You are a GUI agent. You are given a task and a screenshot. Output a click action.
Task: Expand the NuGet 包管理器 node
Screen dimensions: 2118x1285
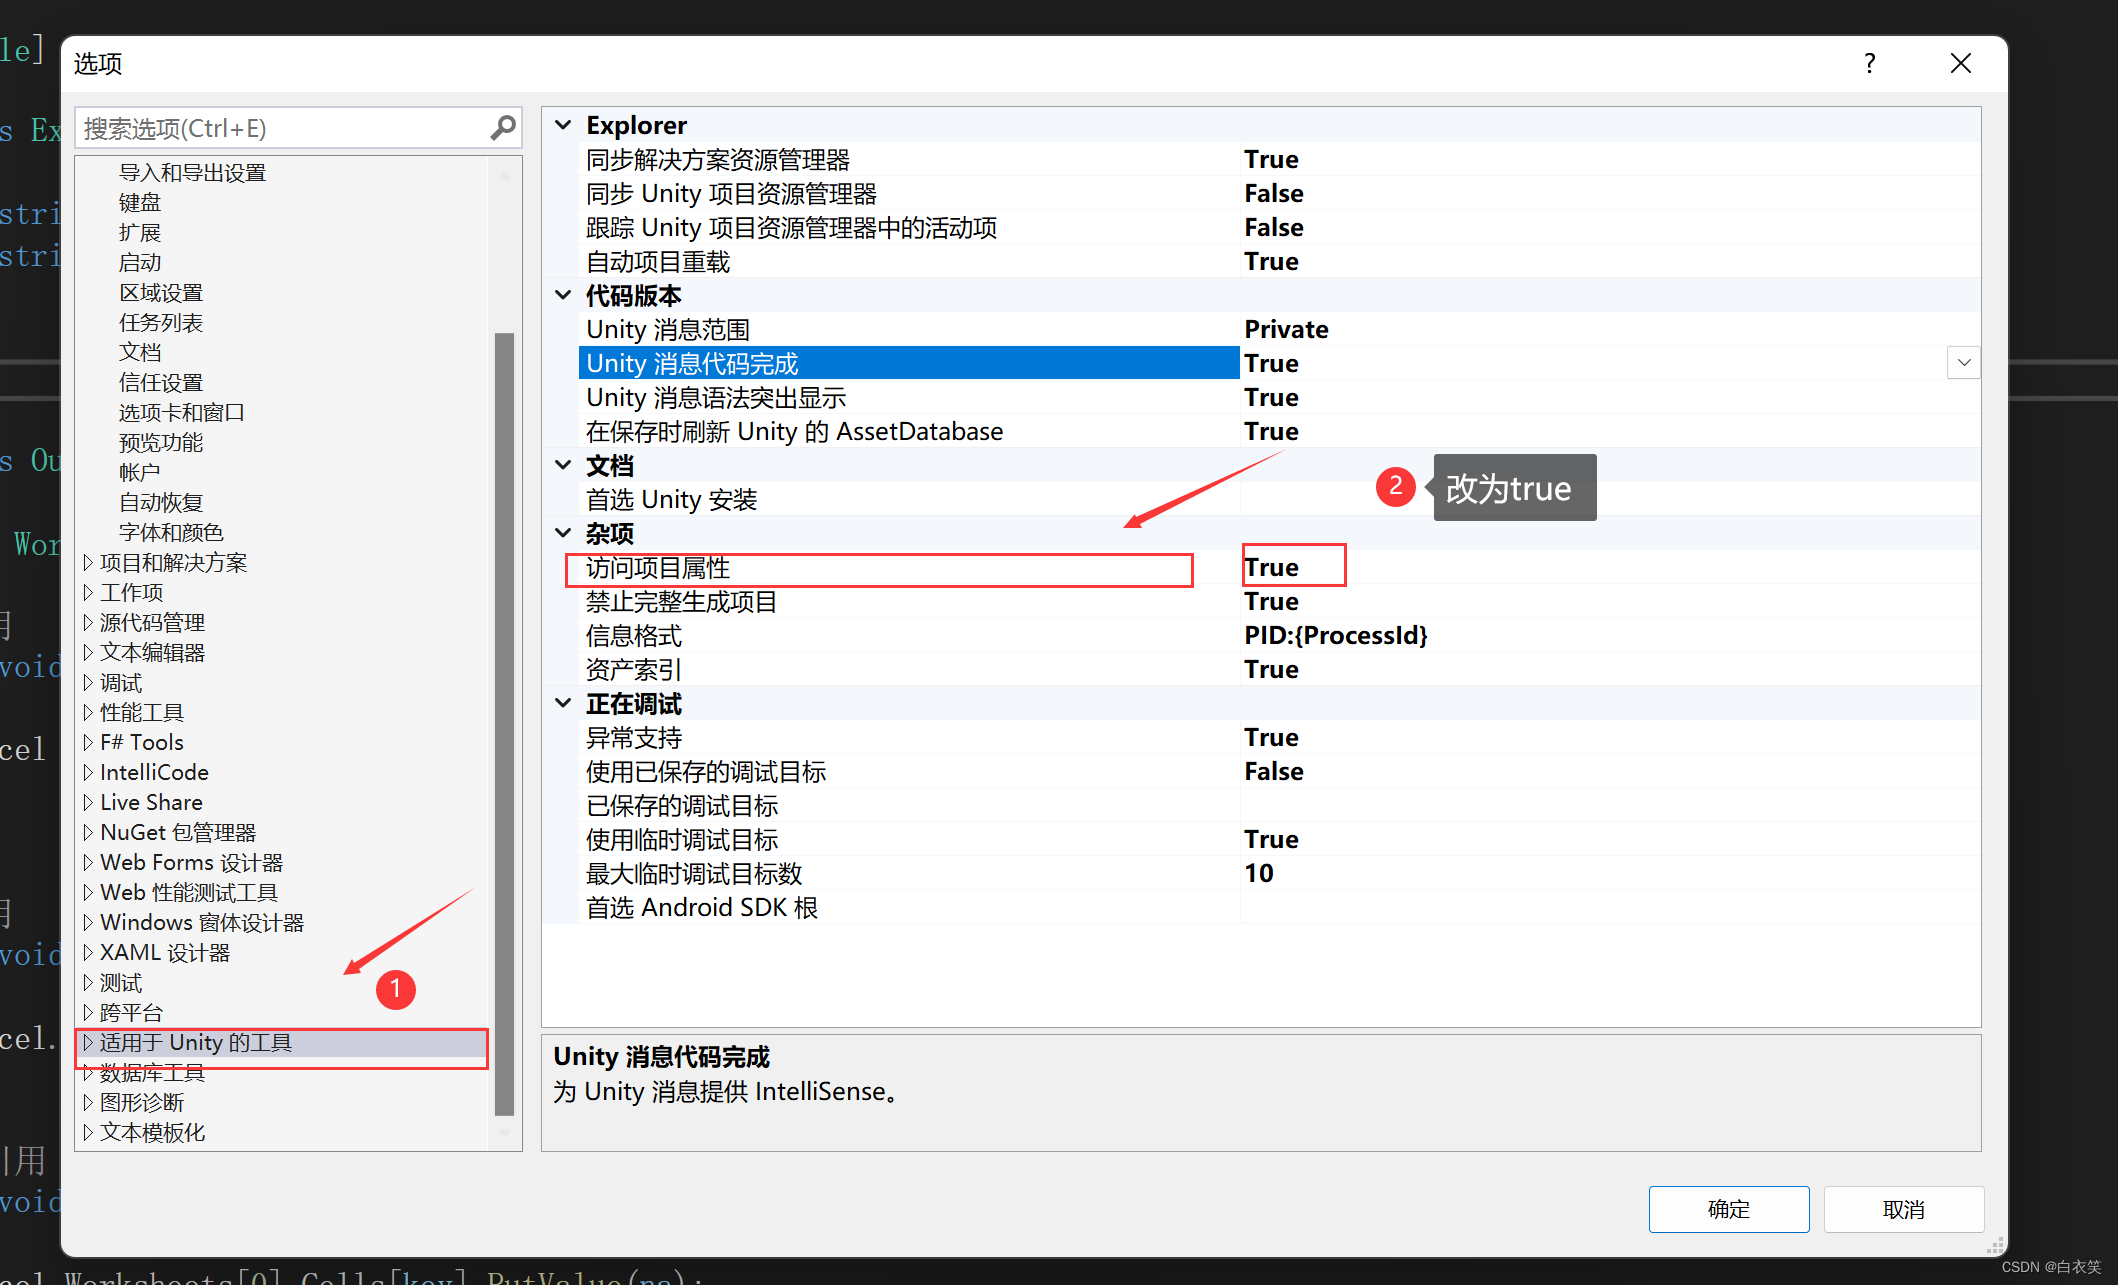tap(88, 832)
